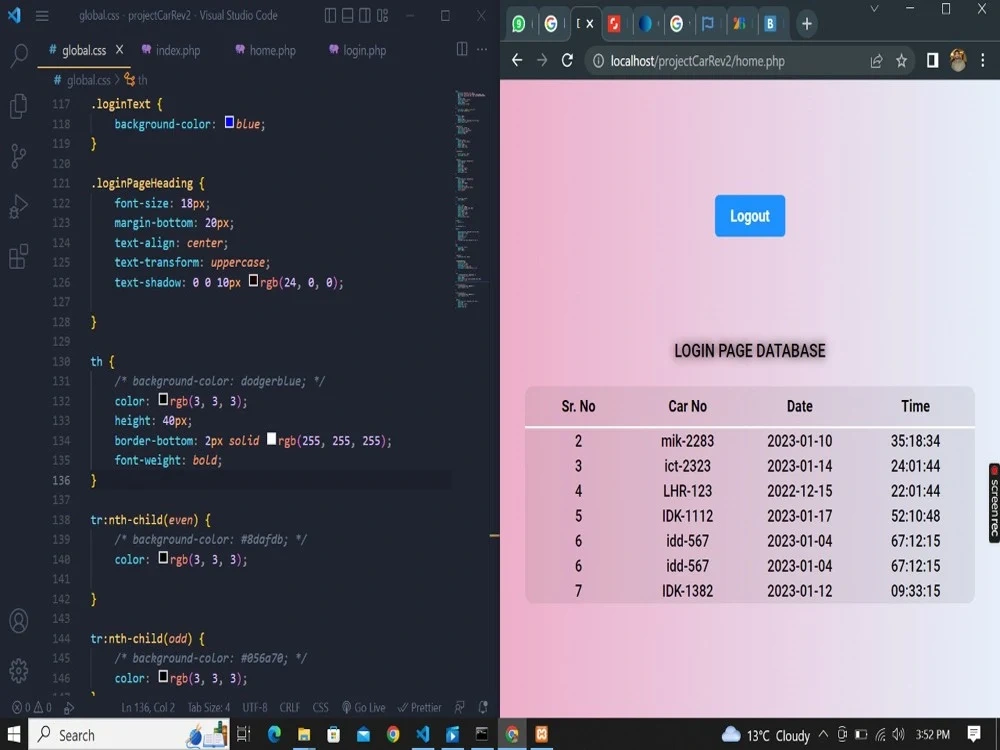Toggle Chrome side panel

pos(932,61)
